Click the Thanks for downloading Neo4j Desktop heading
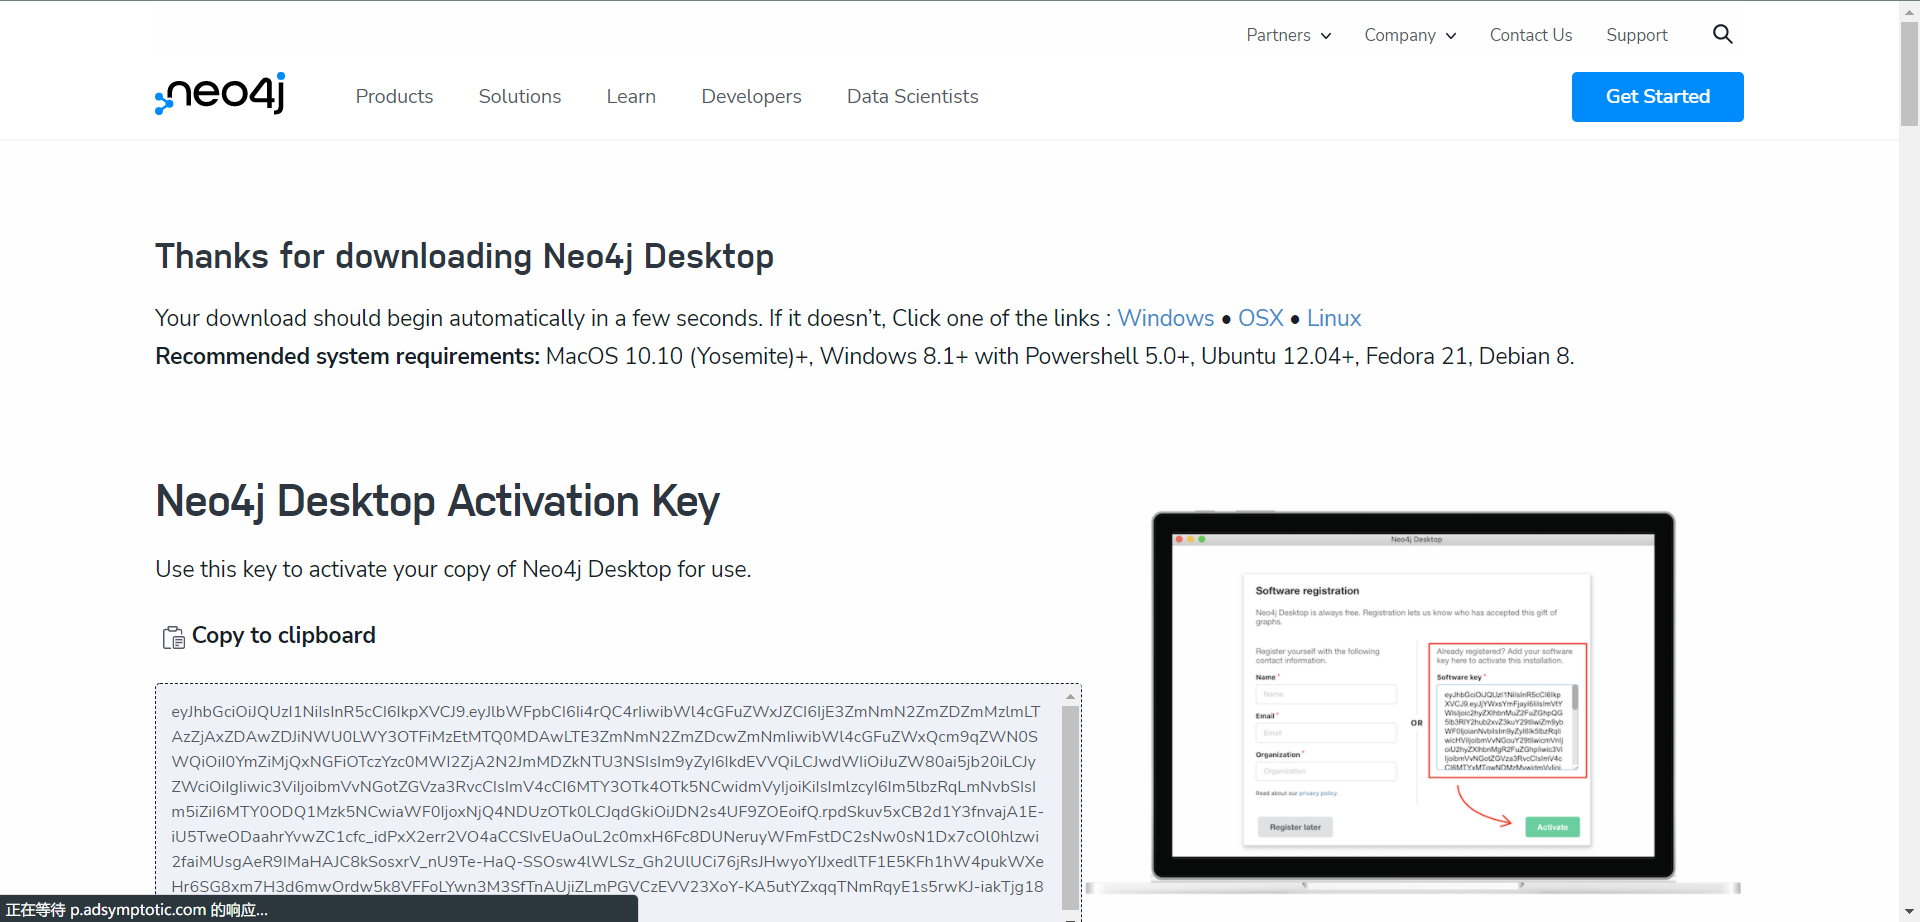Viewport: 1920px width, 922px height. pyautogui.click(x=464, y=256)
